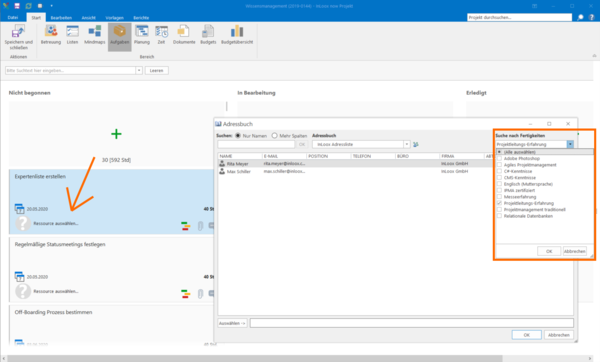Select the Aufgaben area icon
Screen dimensions: 600x362
[119, 31]
